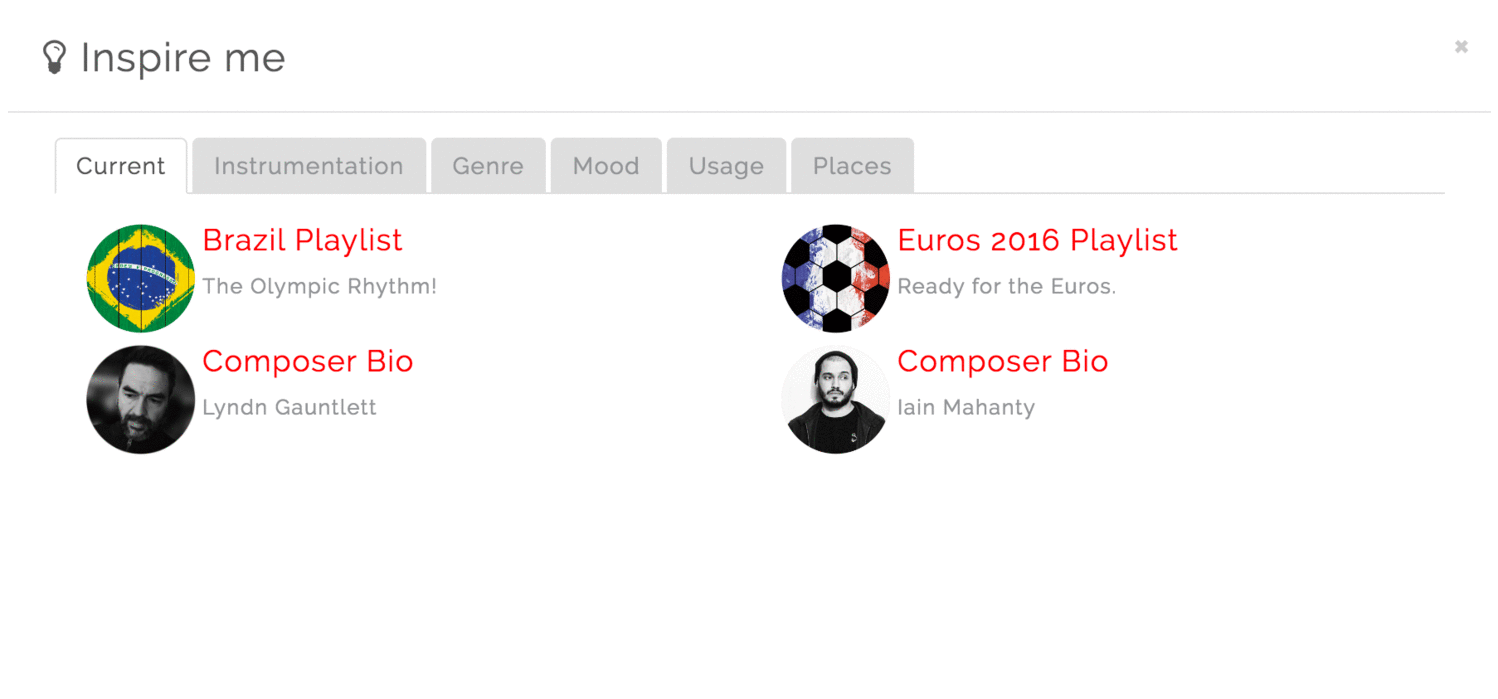Open the Euros 2016 Playlist link

point(1037,240)
